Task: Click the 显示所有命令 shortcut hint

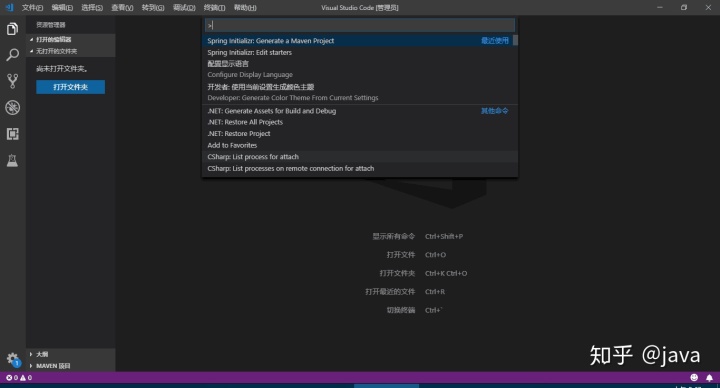Action: click(x=417, y=236)
